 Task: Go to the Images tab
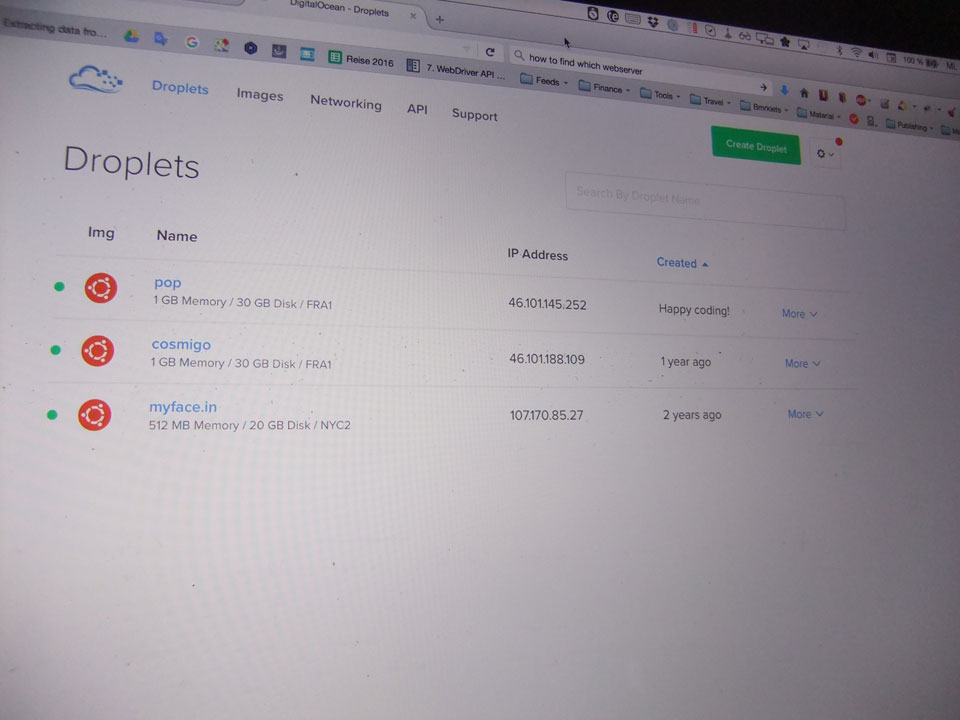259,95
